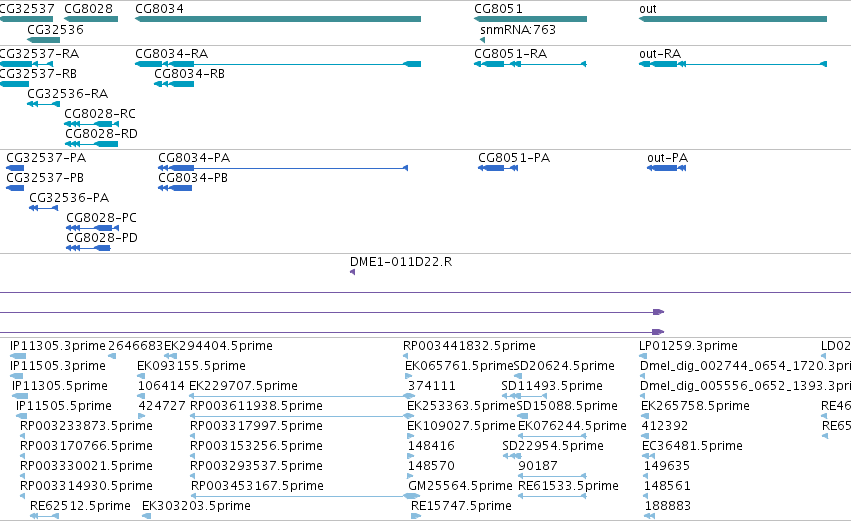Click the CG8034 gene label
The width and height of the screenshot is (851, 521).
(x=159, y=9)
